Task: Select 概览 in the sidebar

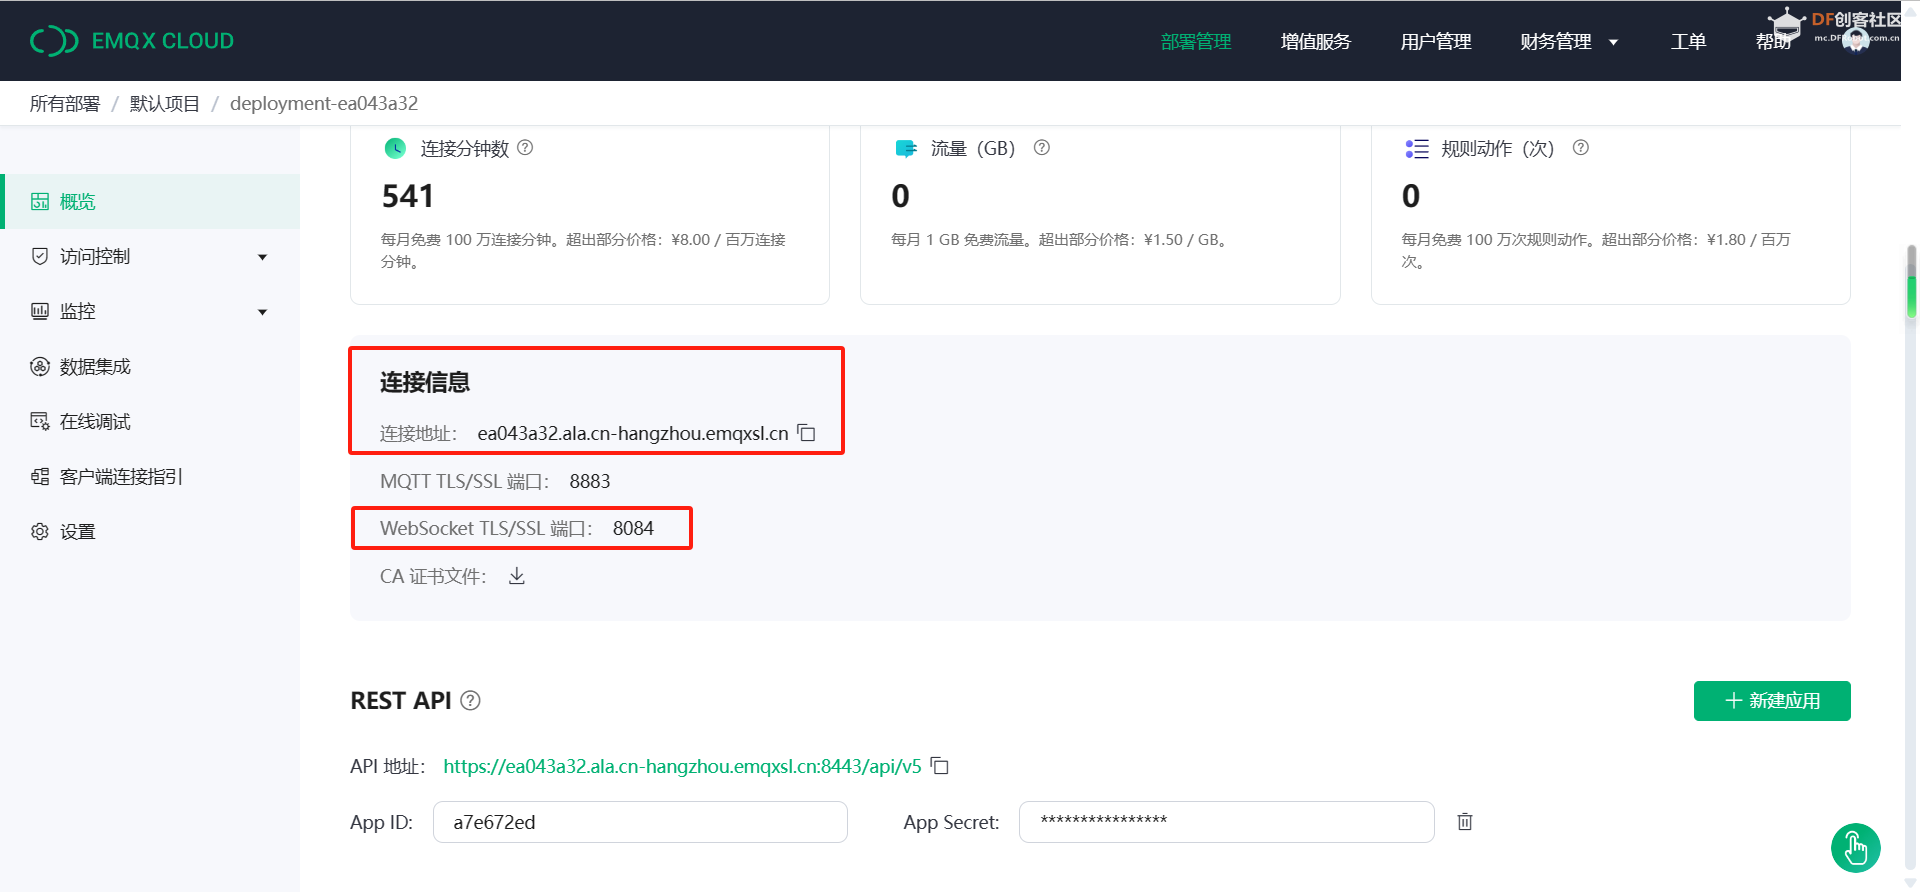Action: 150,202
